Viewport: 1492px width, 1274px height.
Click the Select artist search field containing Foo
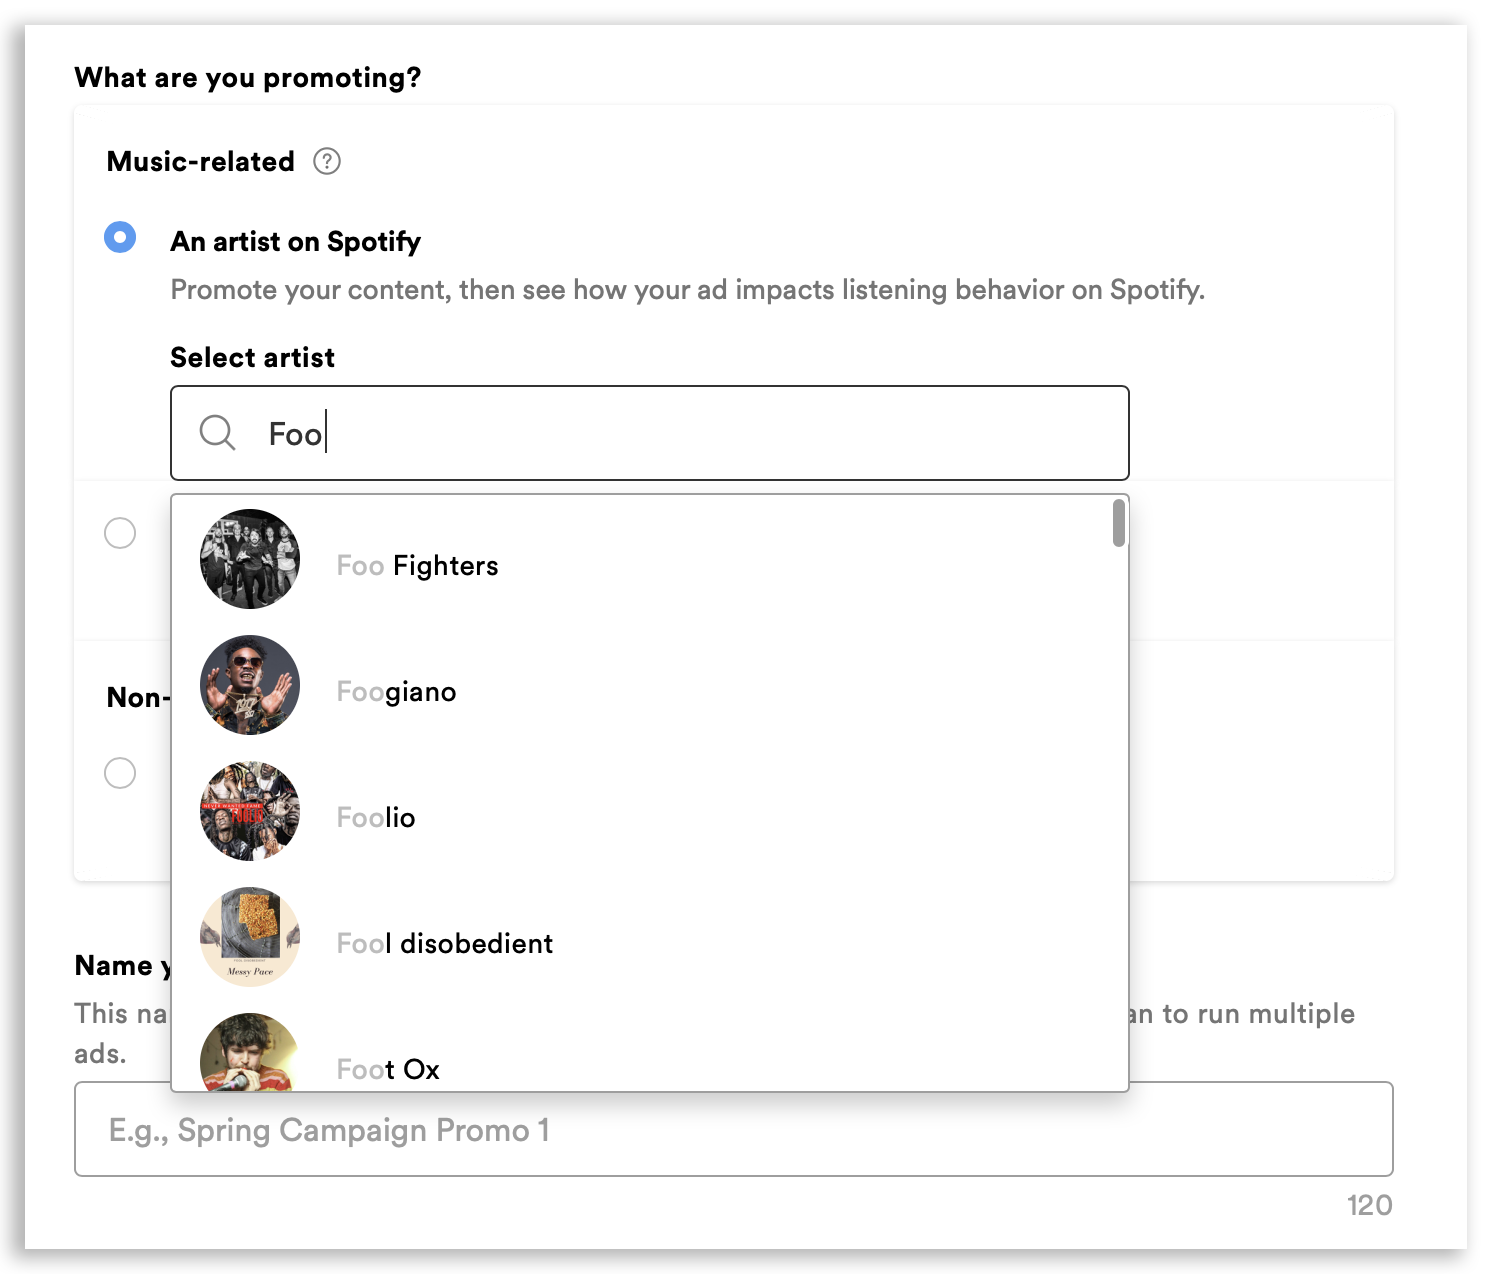point(650,433)
